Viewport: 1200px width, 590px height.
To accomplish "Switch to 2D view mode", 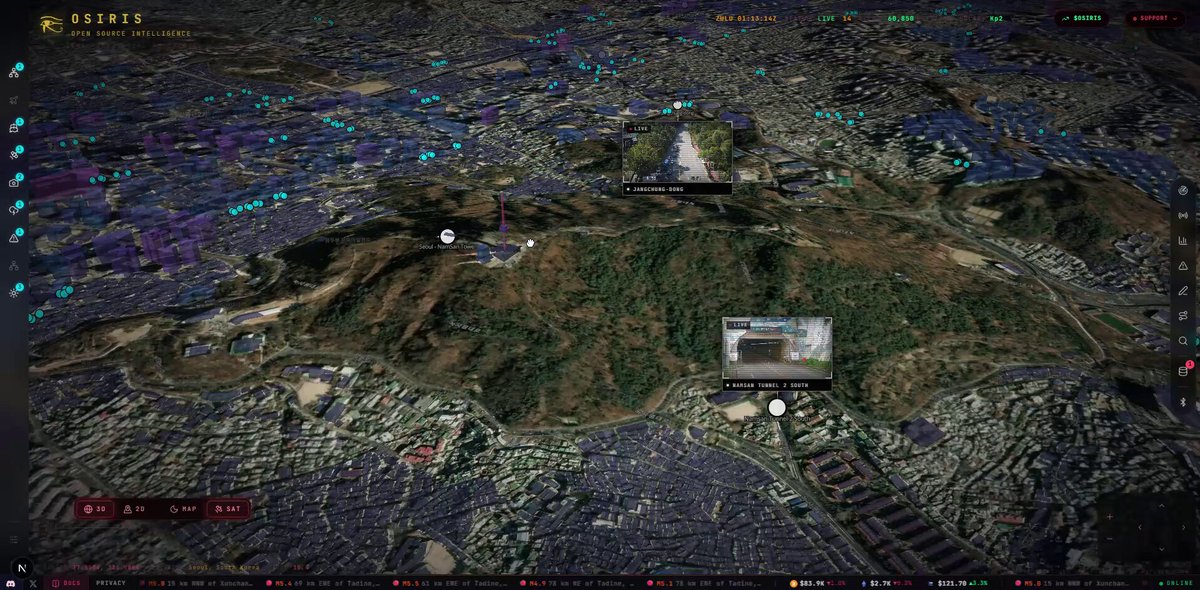I will [135, 509].
